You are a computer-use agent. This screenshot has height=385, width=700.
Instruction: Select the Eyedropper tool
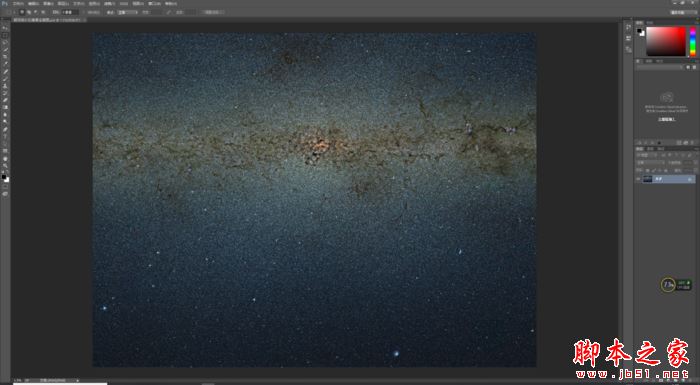(x=5, y=63)
